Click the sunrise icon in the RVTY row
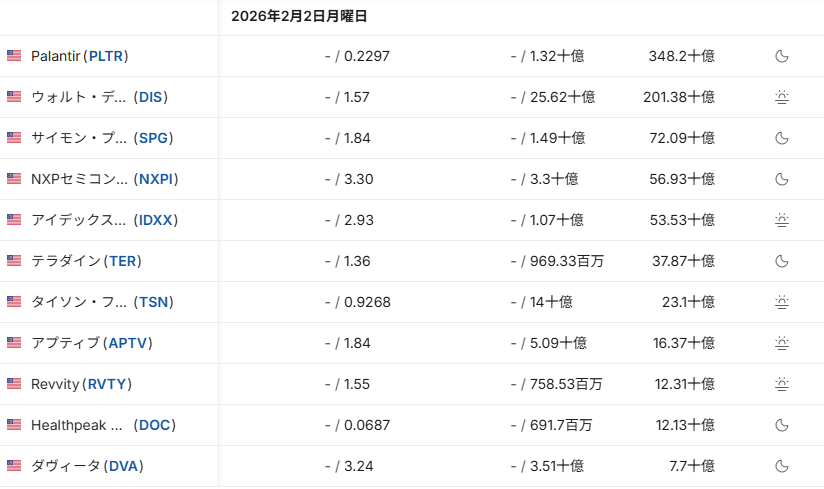This screenshot has height=489, width=824. click(782, 384)
